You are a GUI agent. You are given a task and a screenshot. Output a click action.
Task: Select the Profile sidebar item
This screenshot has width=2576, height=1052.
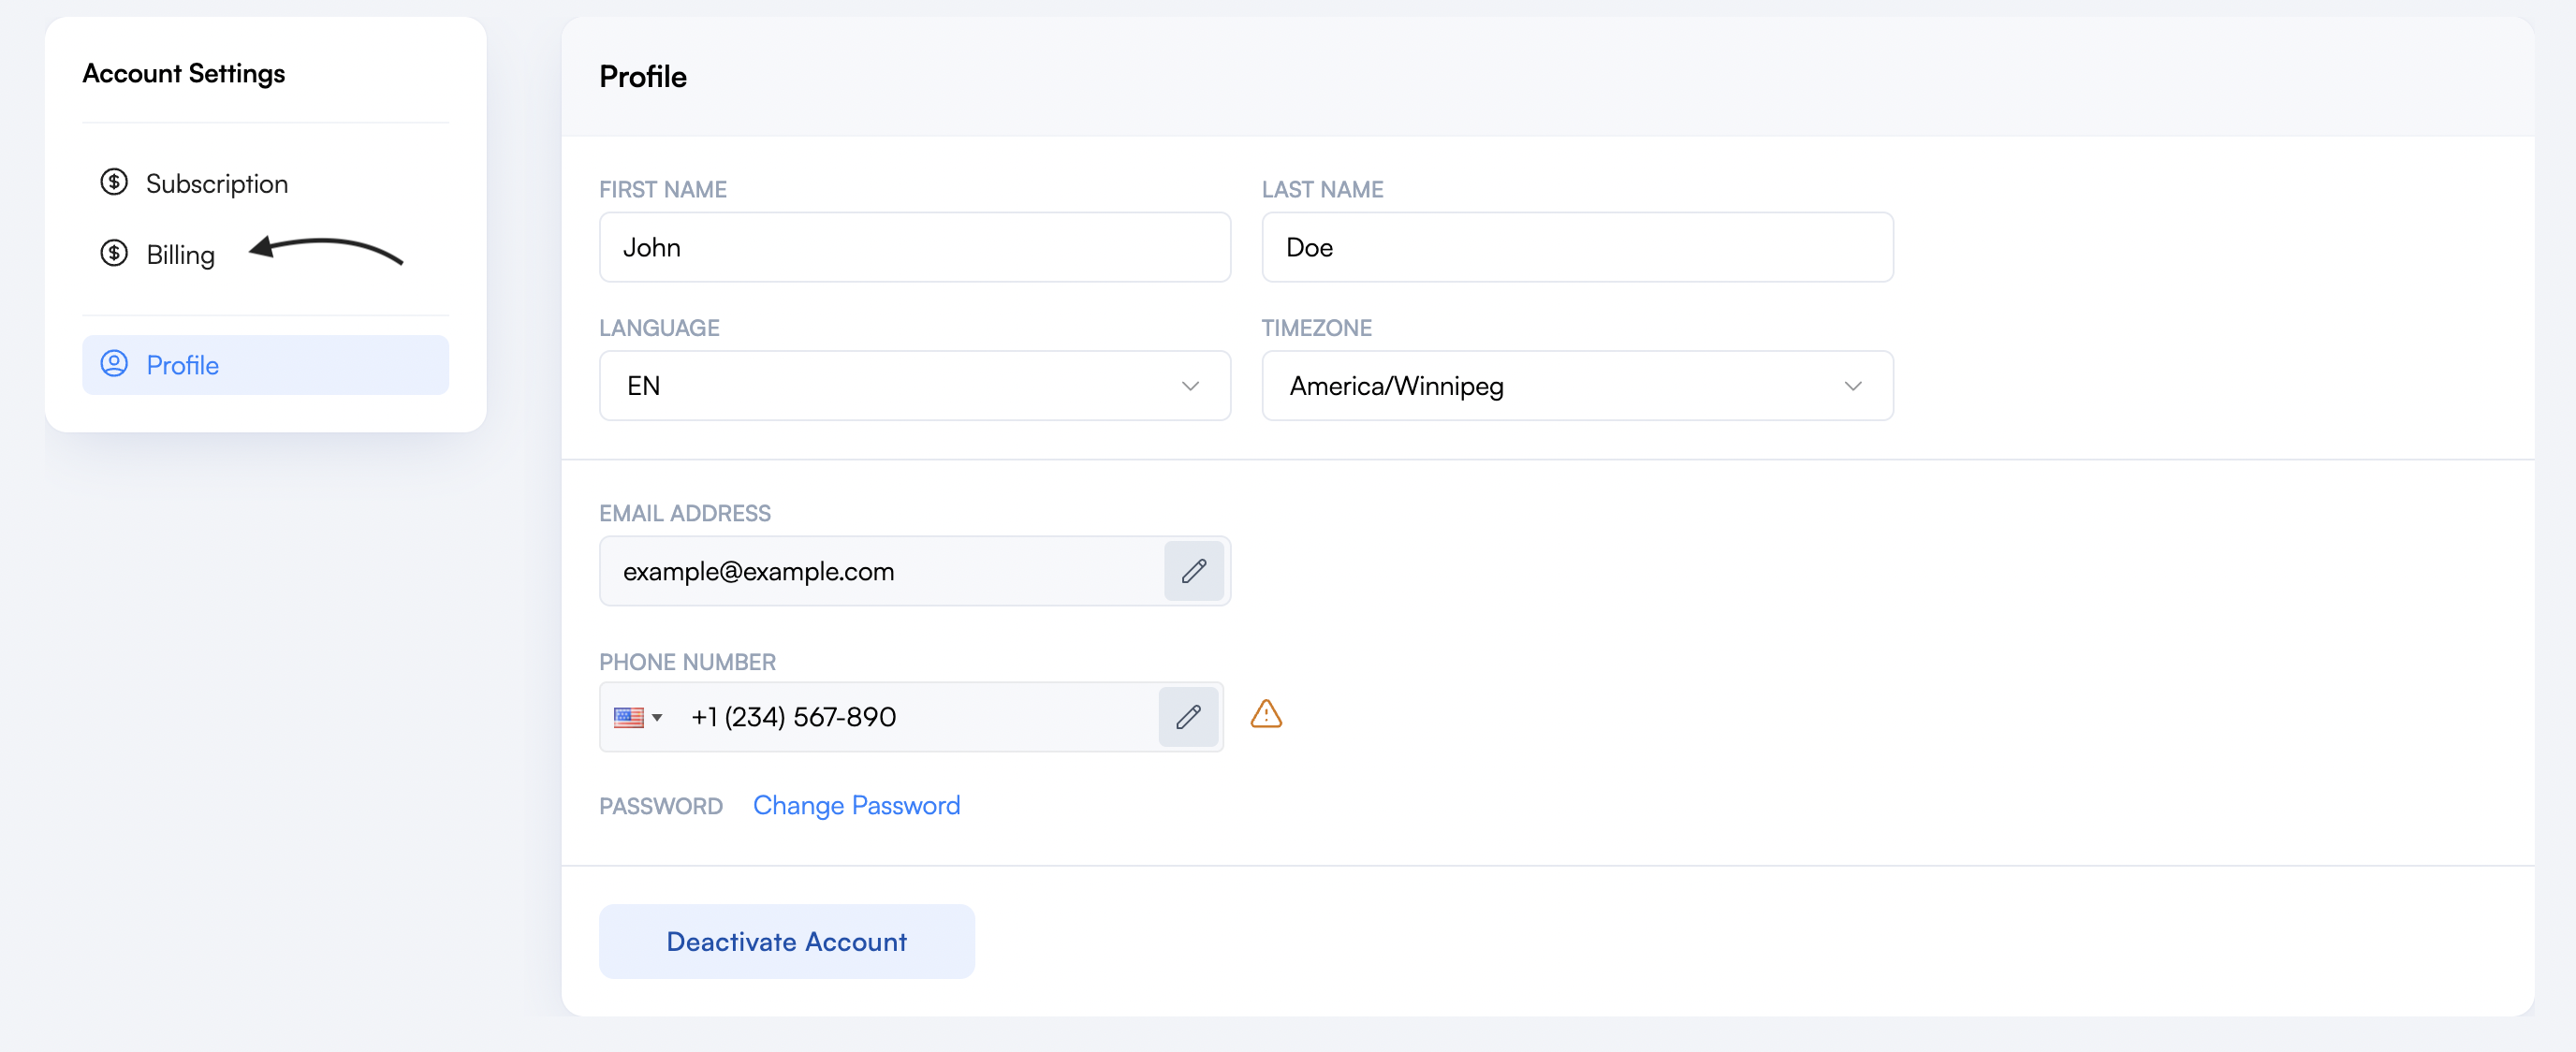pos(265,365)
